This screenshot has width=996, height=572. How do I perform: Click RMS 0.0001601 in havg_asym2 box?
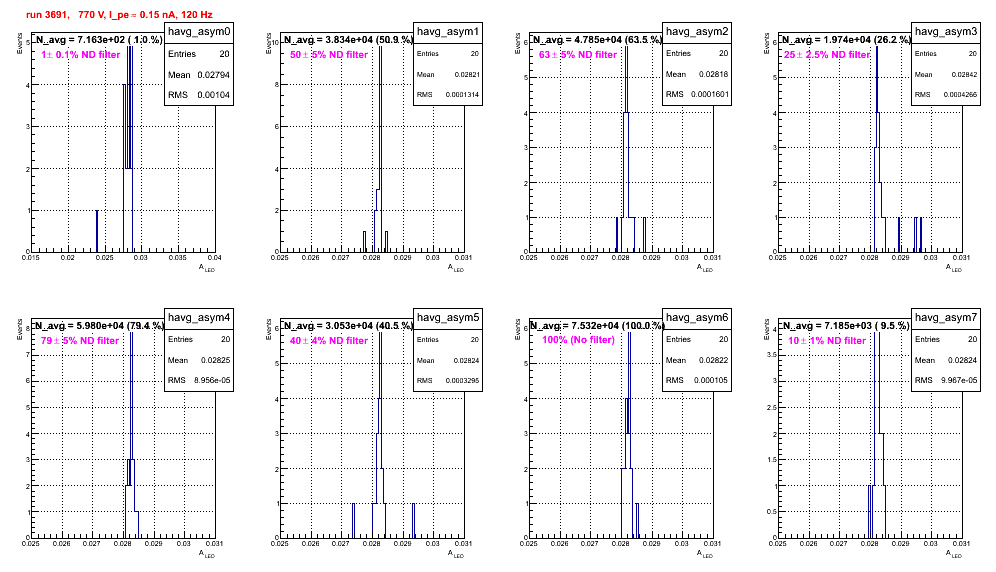(x=697, y=95)
